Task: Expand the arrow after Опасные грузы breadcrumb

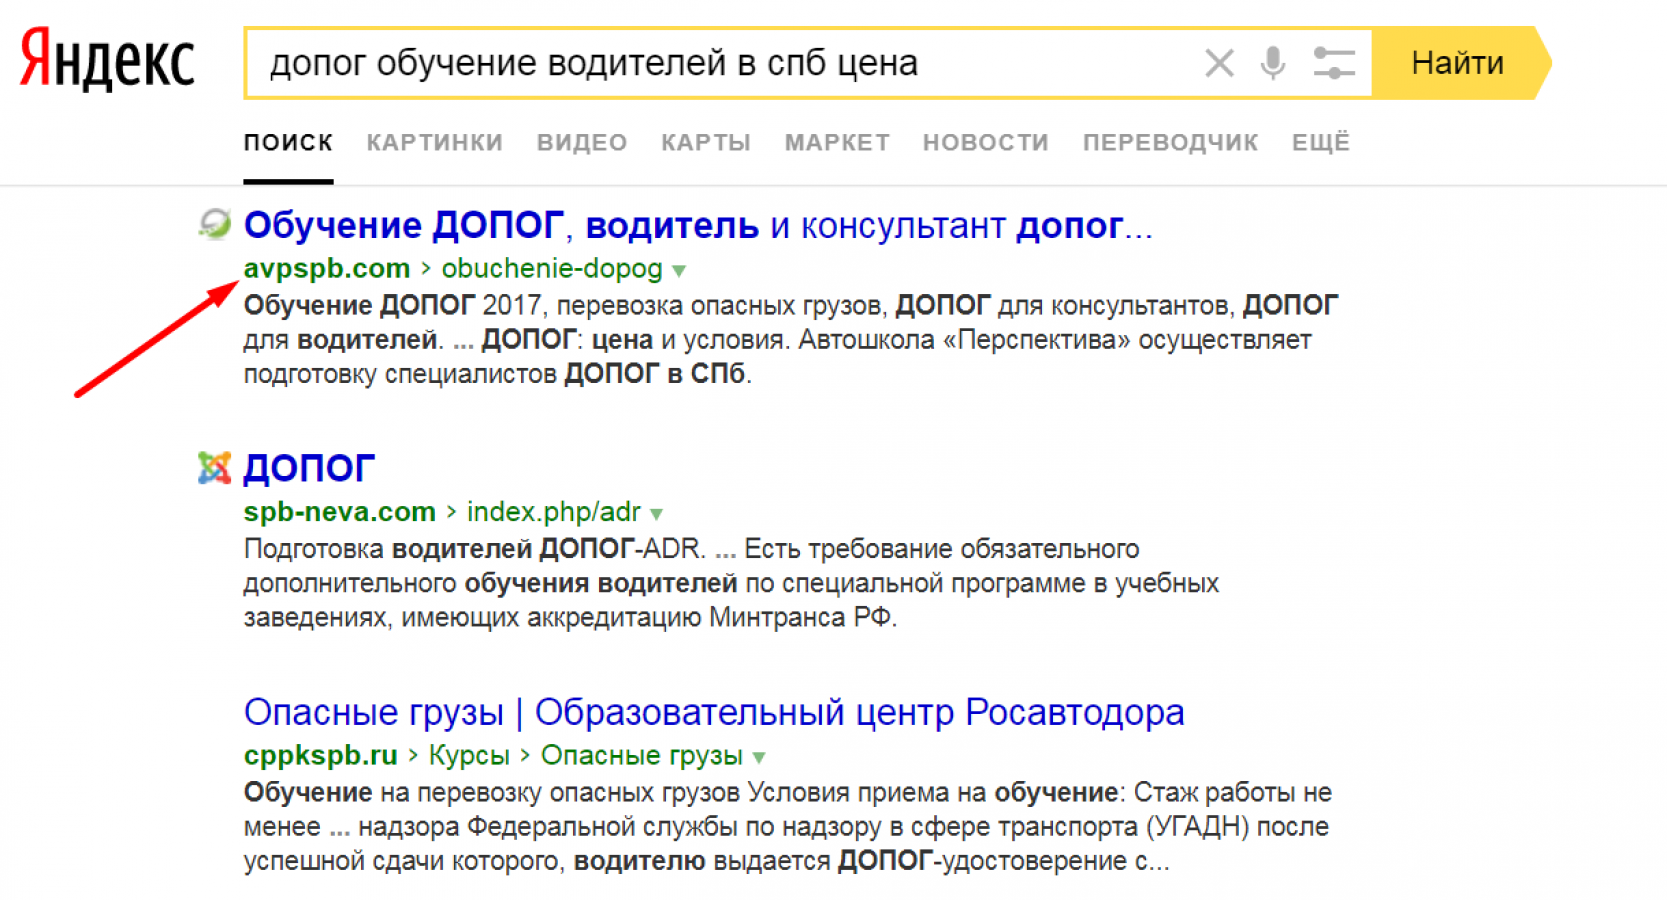Action: coord(759,758)
